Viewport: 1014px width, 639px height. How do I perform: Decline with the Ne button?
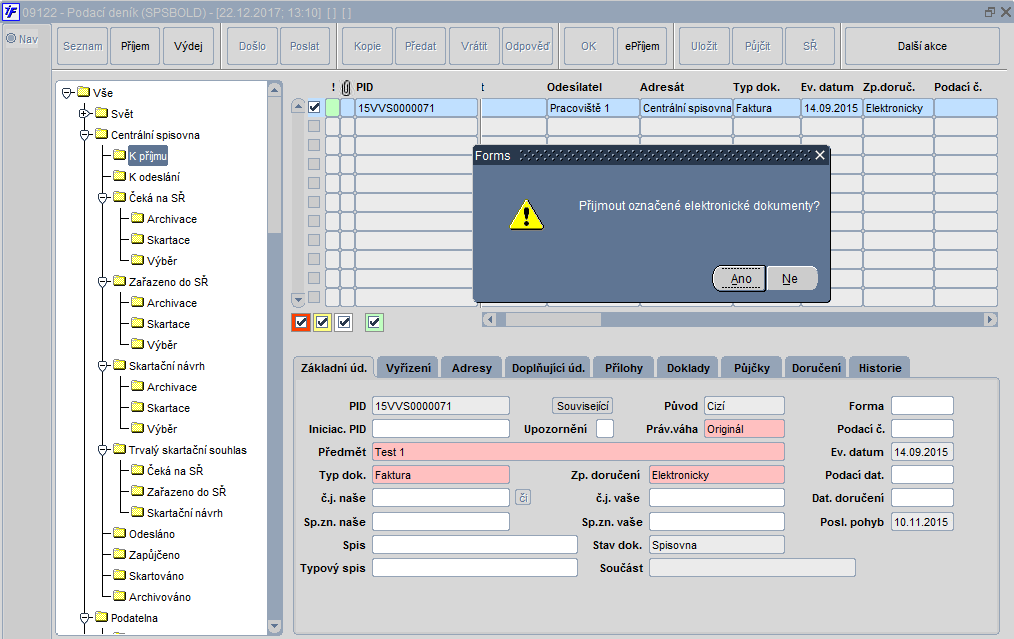(x=792, y=279)
